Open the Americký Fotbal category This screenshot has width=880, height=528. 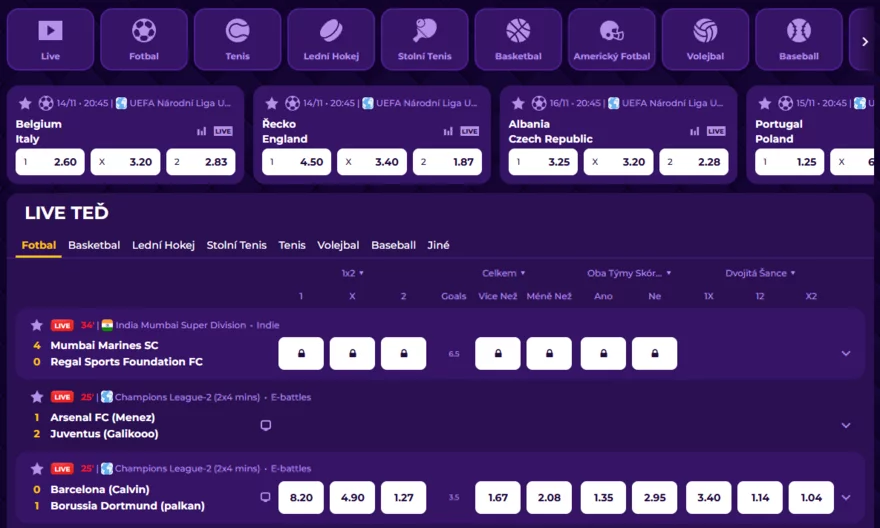(x=611, y=40)
